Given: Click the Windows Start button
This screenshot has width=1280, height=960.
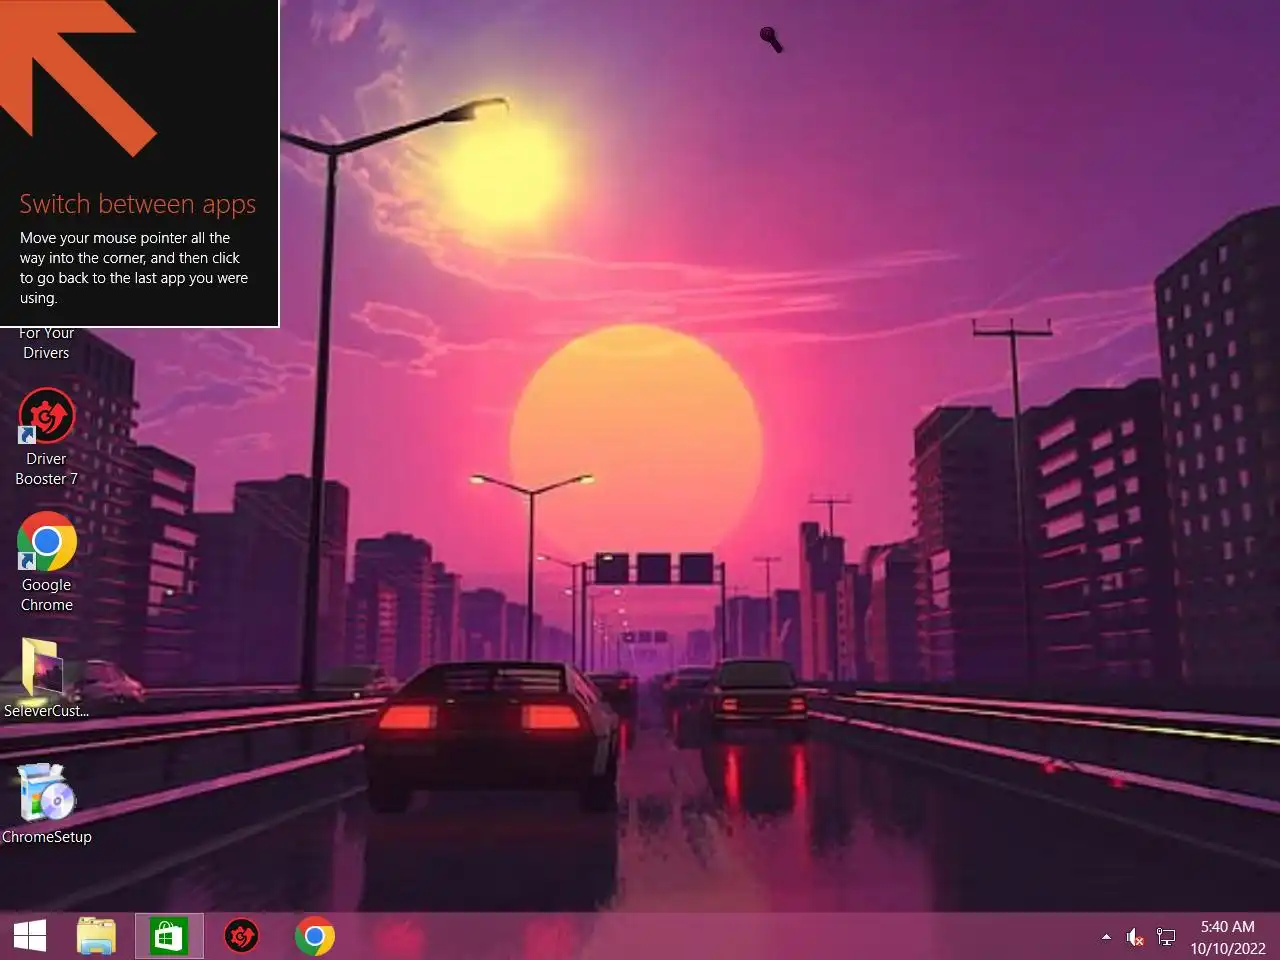Looking at the screenshot, I should (x=30, y=936).
